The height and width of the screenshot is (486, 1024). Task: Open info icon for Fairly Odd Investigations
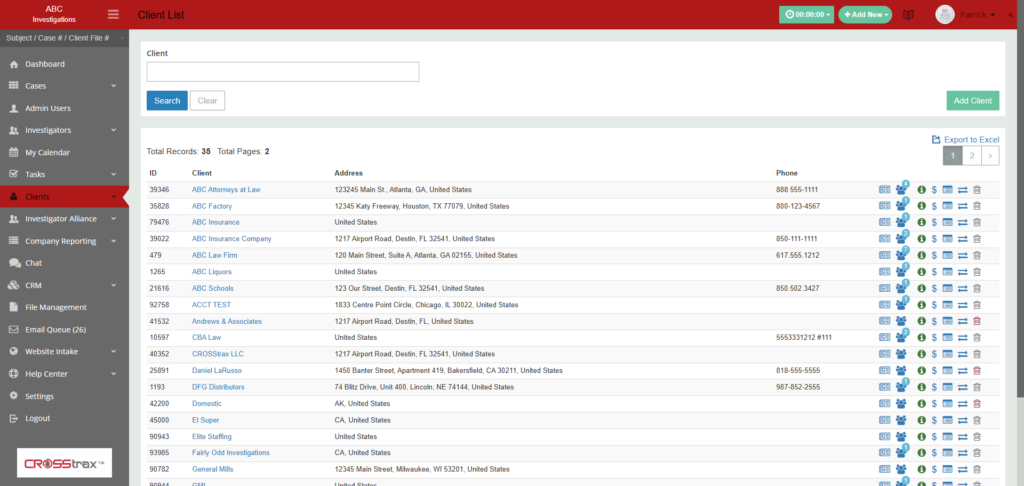921,453
